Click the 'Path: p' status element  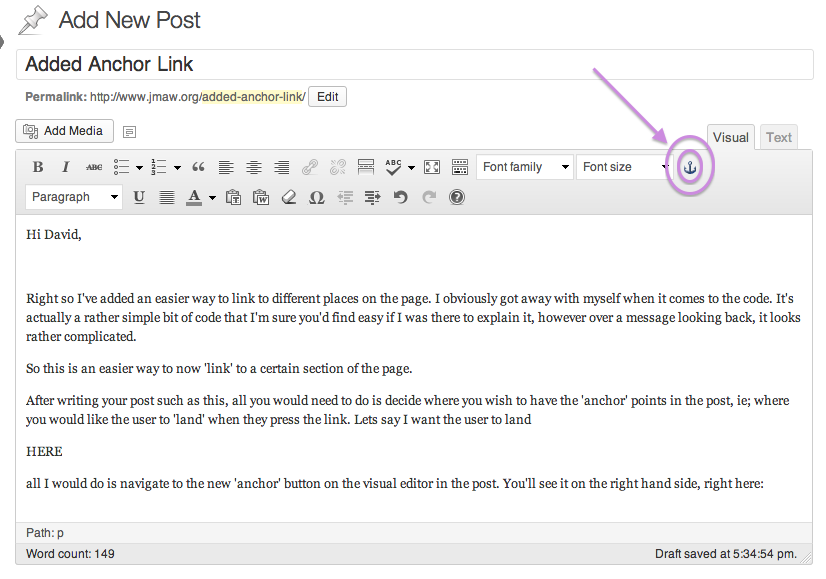point(45,533)
